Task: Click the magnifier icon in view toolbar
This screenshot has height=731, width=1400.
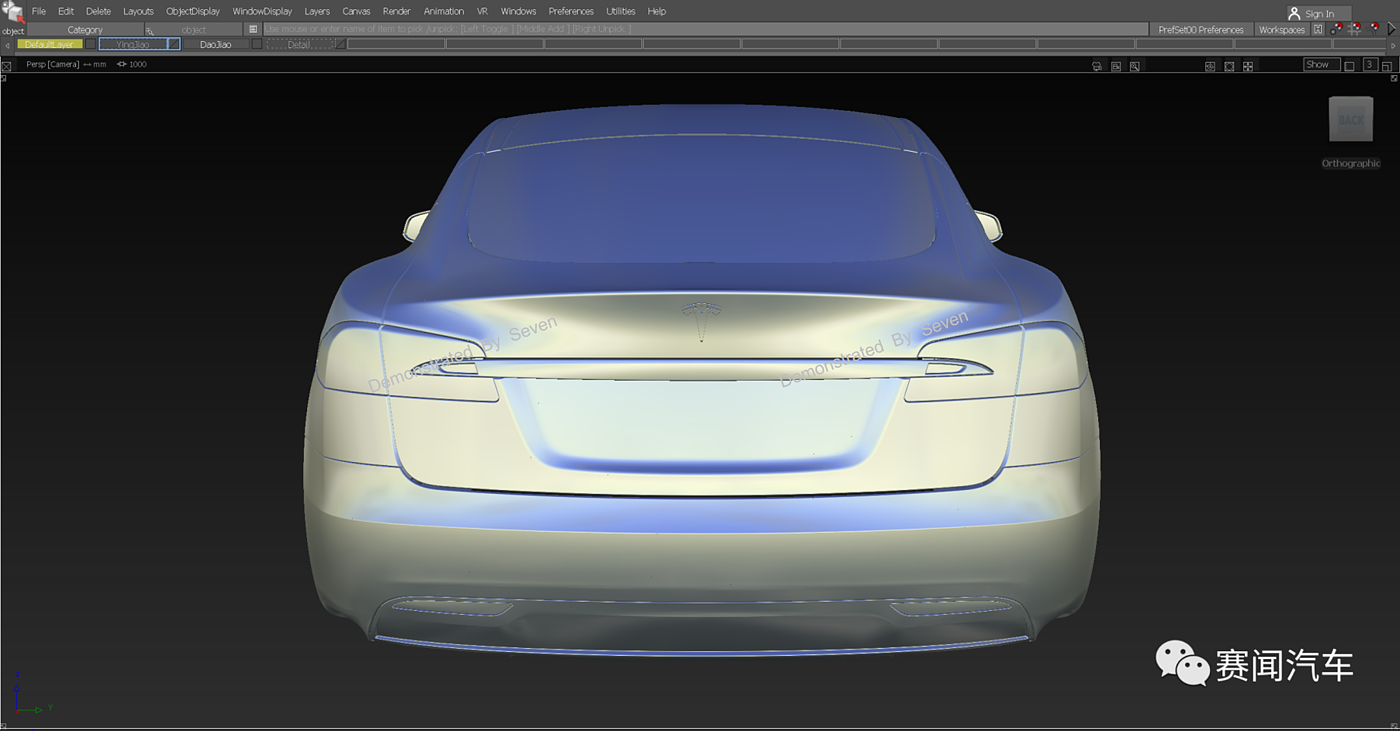Action: 1135,66
